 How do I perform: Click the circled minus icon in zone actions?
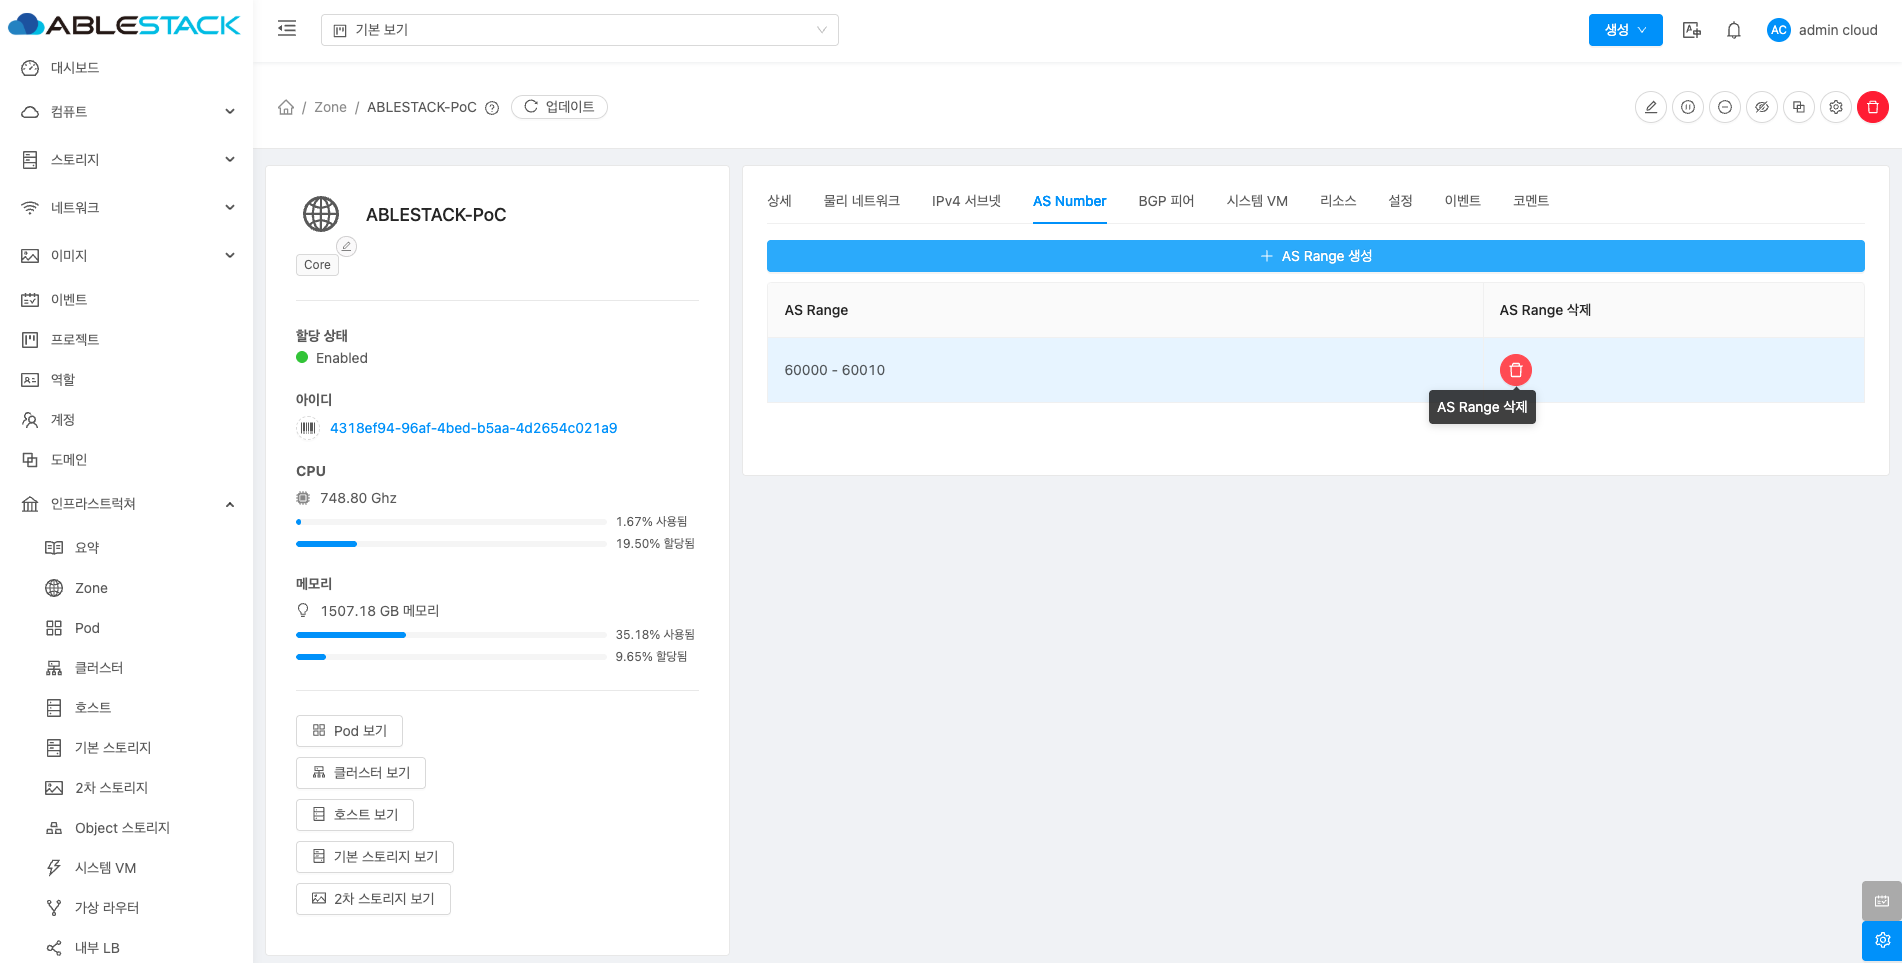click(1724, 107)
